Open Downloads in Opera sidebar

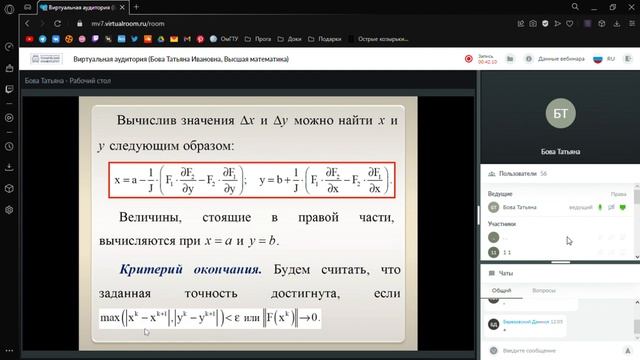click(x=9, y=167)
